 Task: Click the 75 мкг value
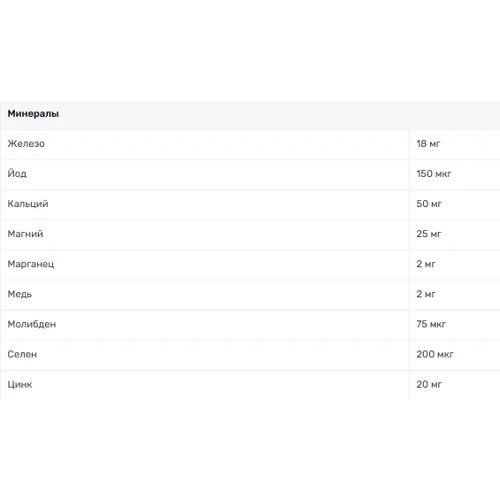tap(431, 324)
